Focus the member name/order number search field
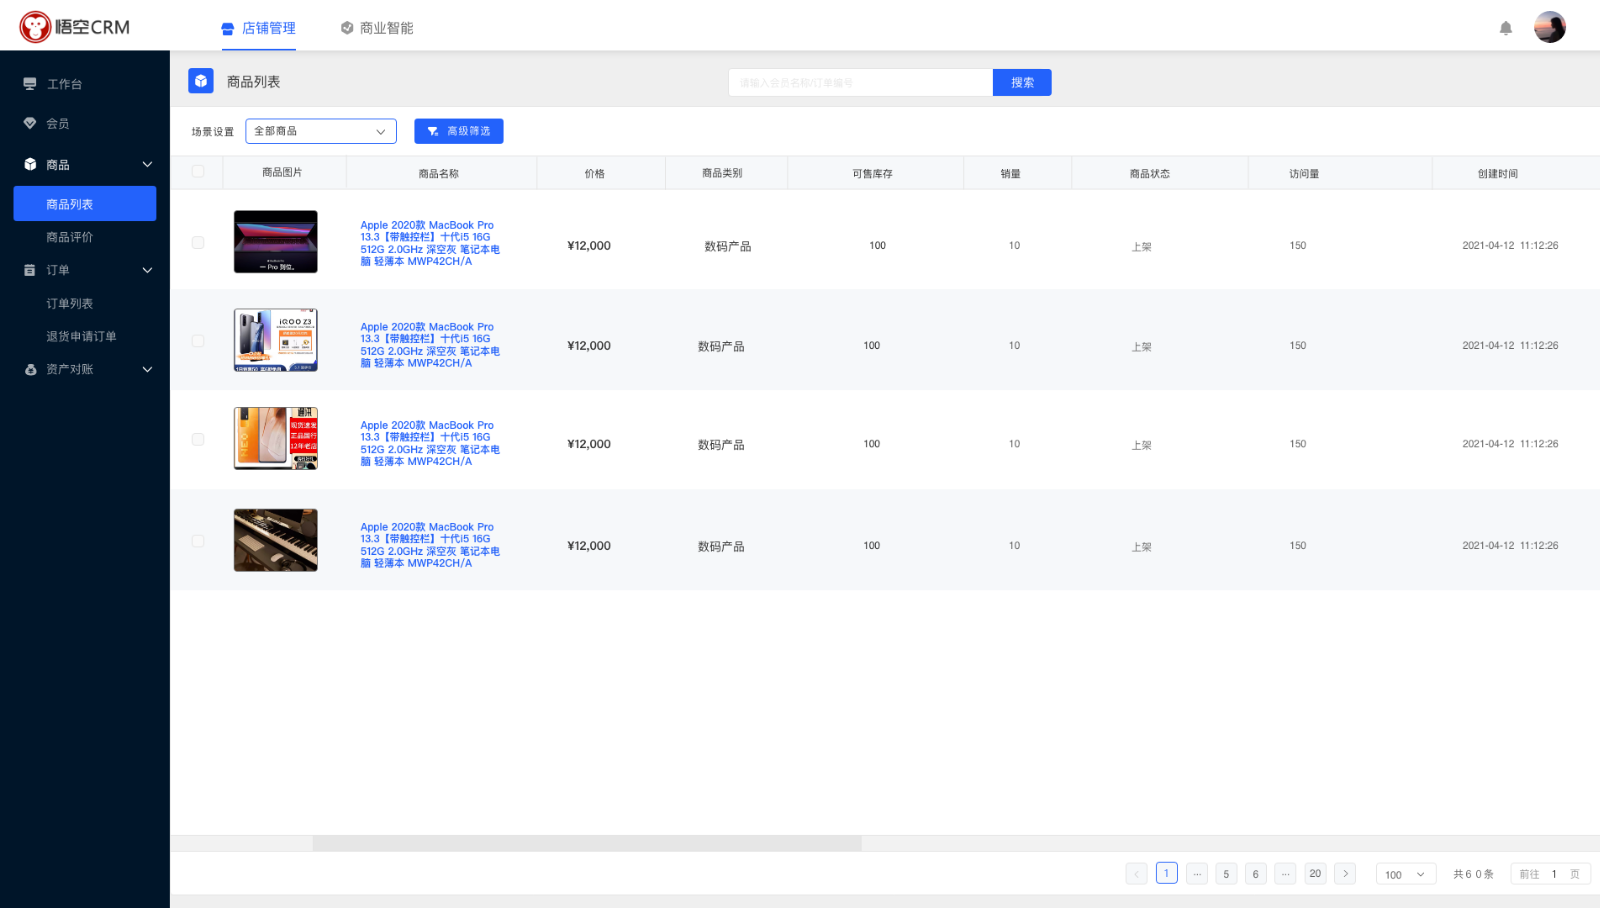Screen dimensions: 1600x908 click(x=860, y=82)
